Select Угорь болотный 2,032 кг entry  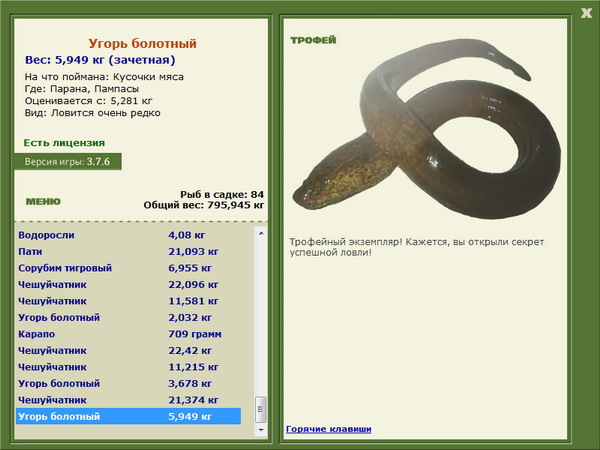129,317
